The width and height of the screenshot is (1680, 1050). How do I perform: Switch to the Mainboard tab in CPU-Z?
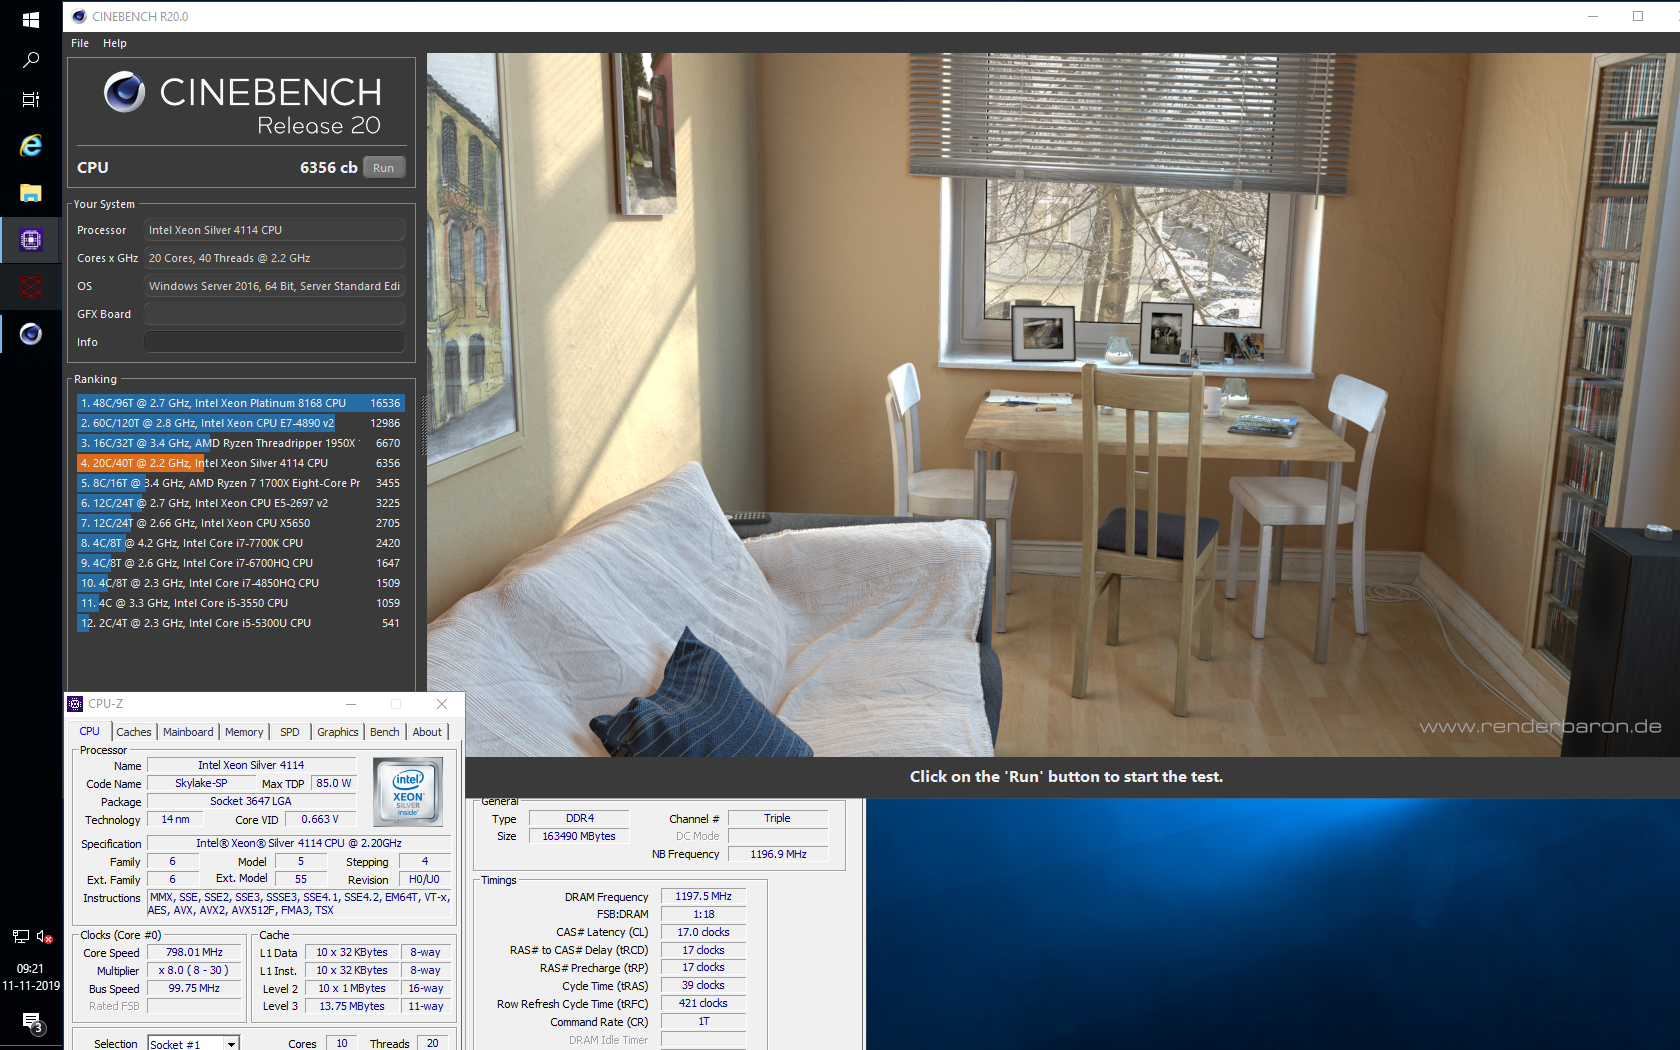(x=188, y=732)
